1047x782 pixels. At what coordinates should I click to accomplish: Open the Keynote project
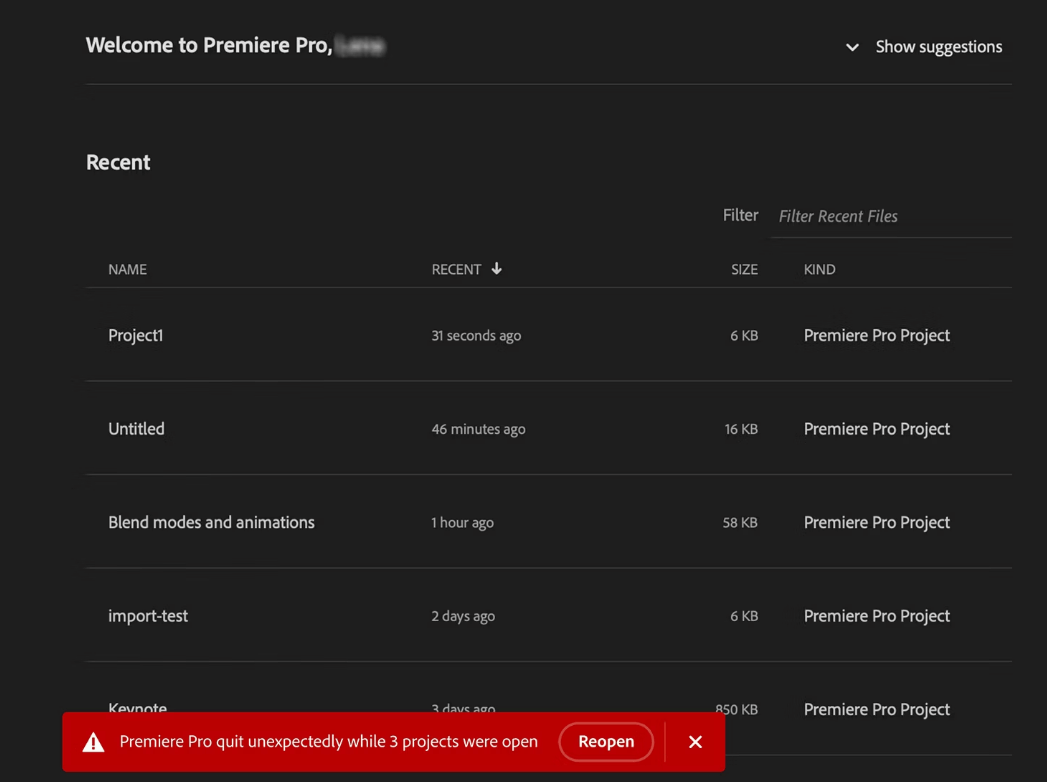pyautogui.click(x=137, y=707)
